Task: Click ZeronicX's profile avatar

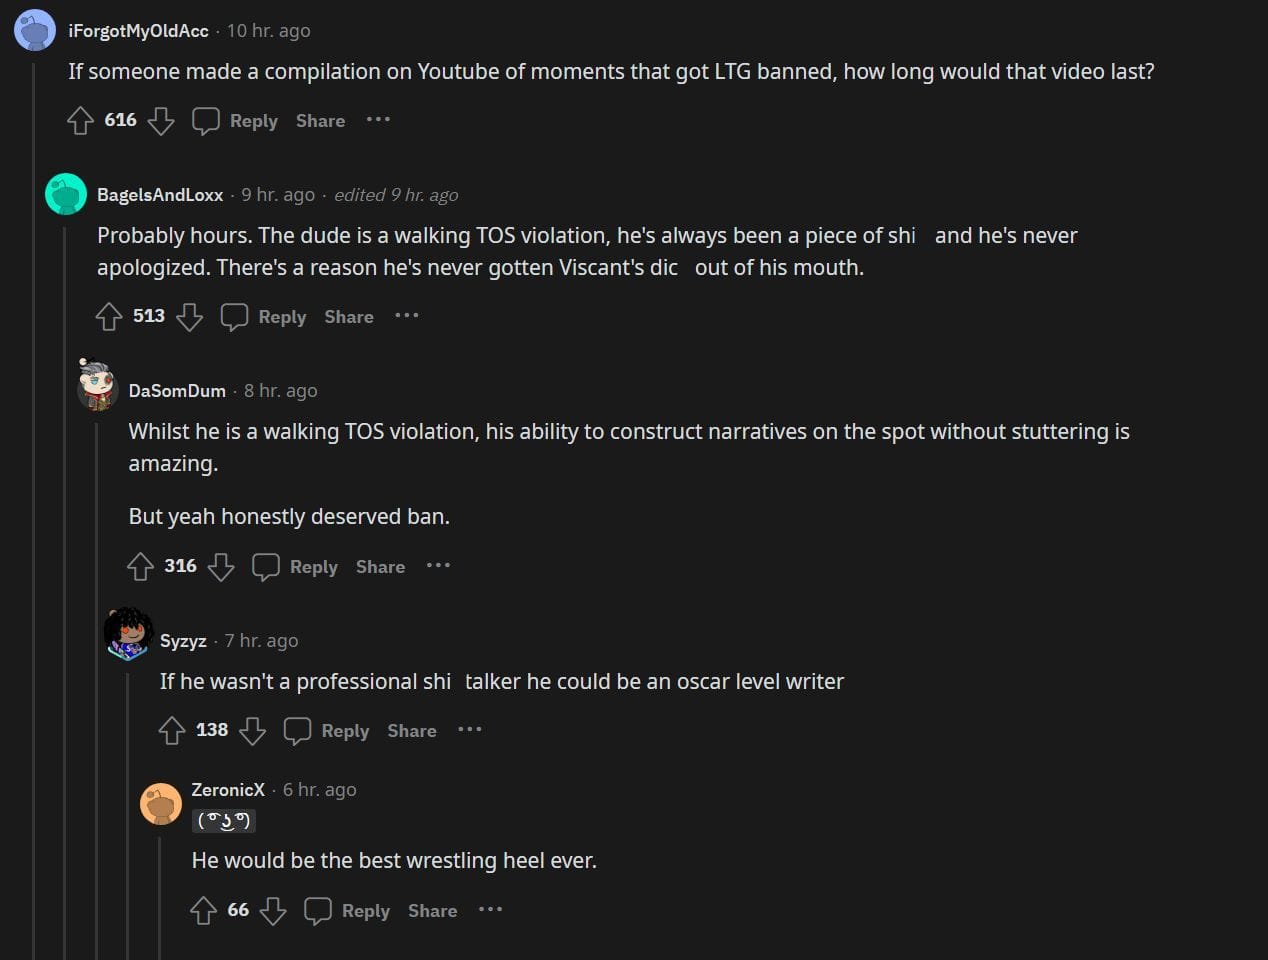Action: point(161,804)
